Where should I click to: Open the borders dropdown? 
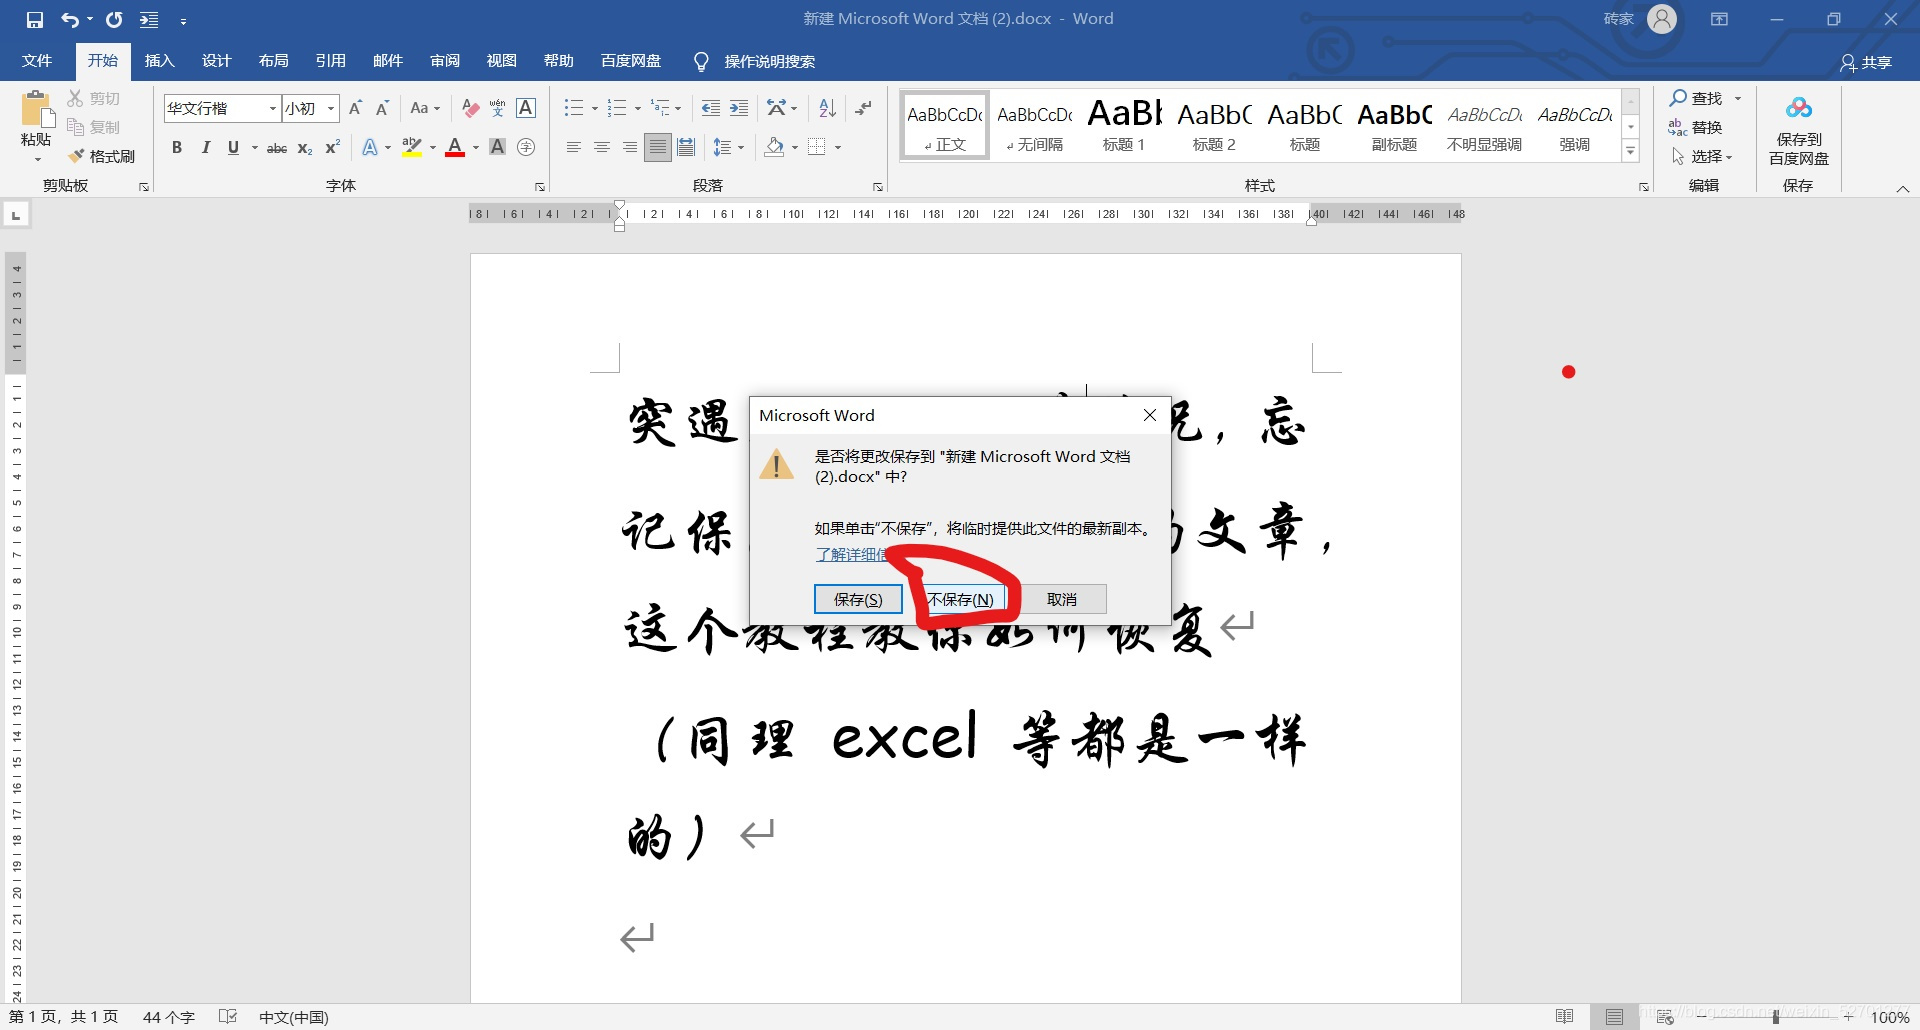point(838,148)
